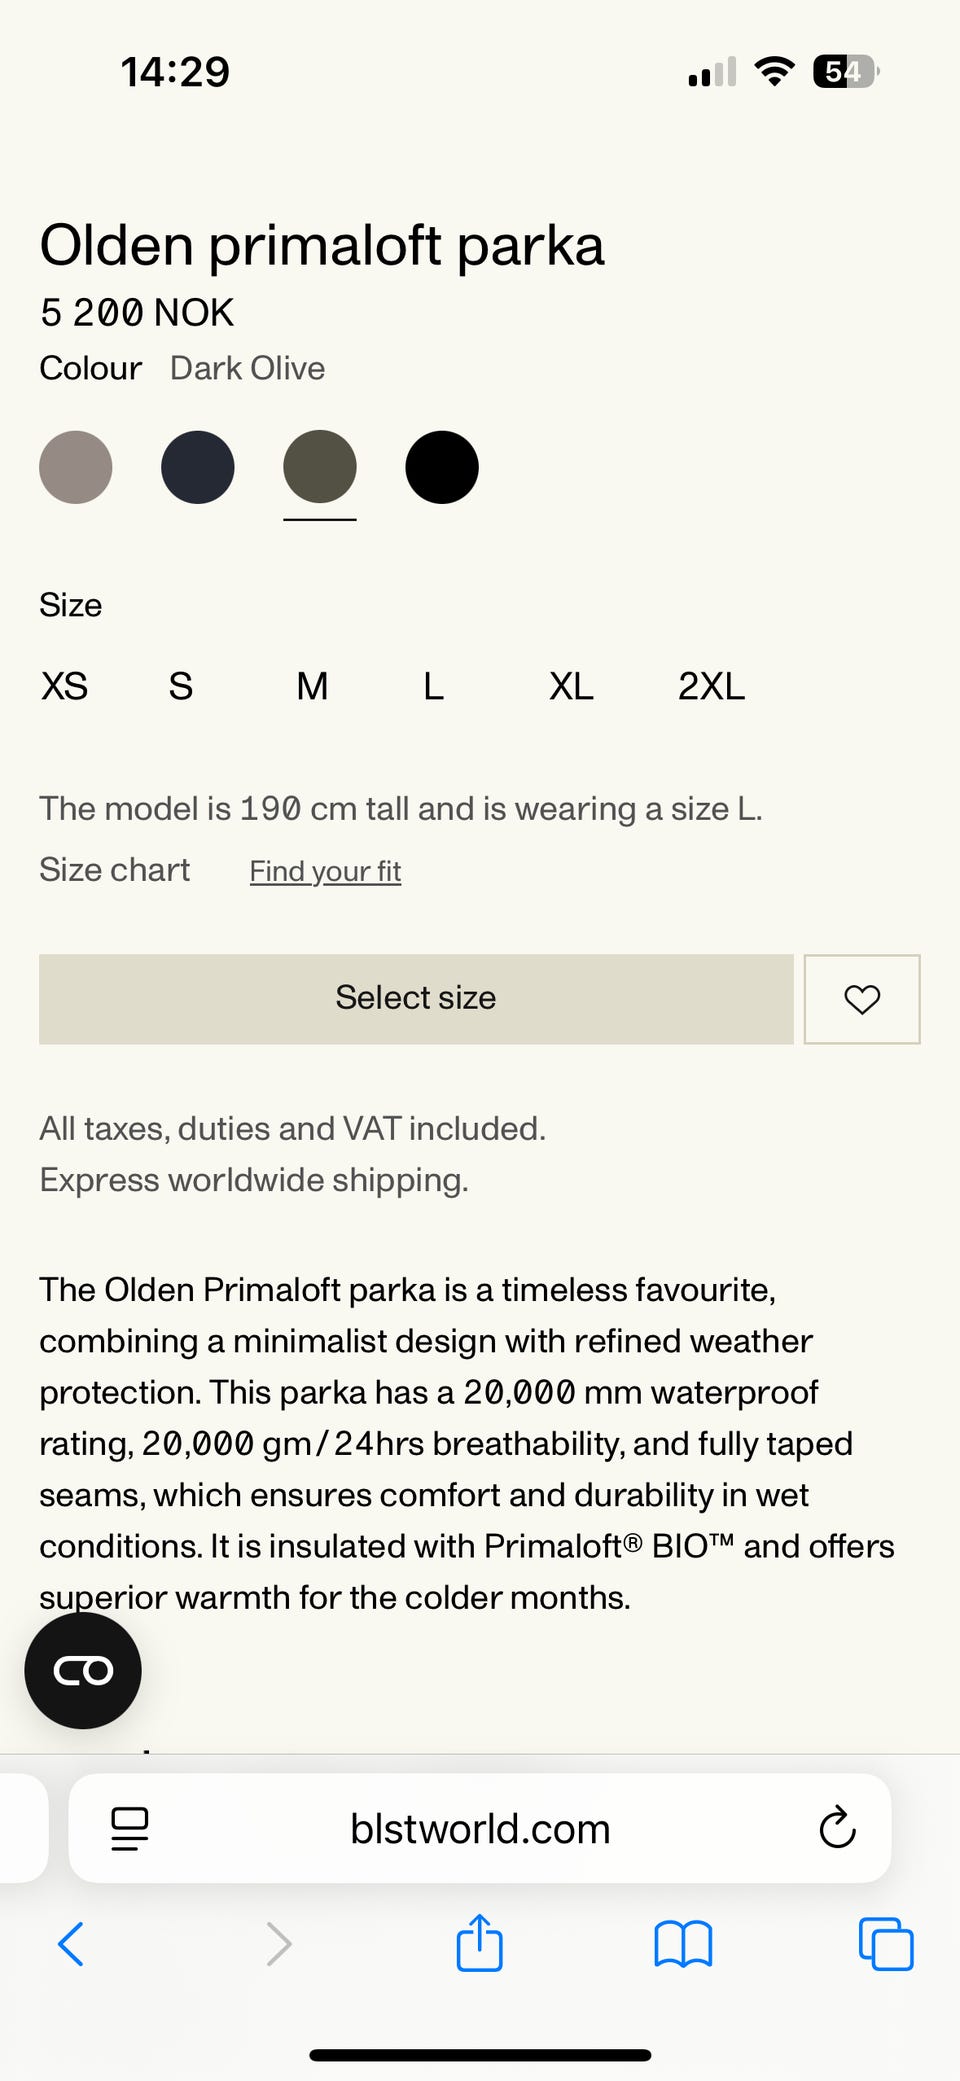Tap the Safari page menu icon
This screenshot has width=960, height=2081.
coord(129,1828)
